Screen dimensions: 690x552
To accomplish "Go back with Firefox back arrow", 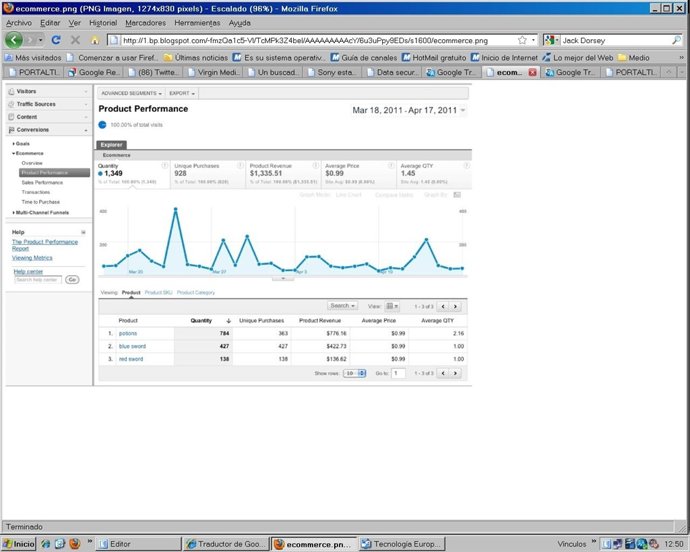I will [13, 40].
